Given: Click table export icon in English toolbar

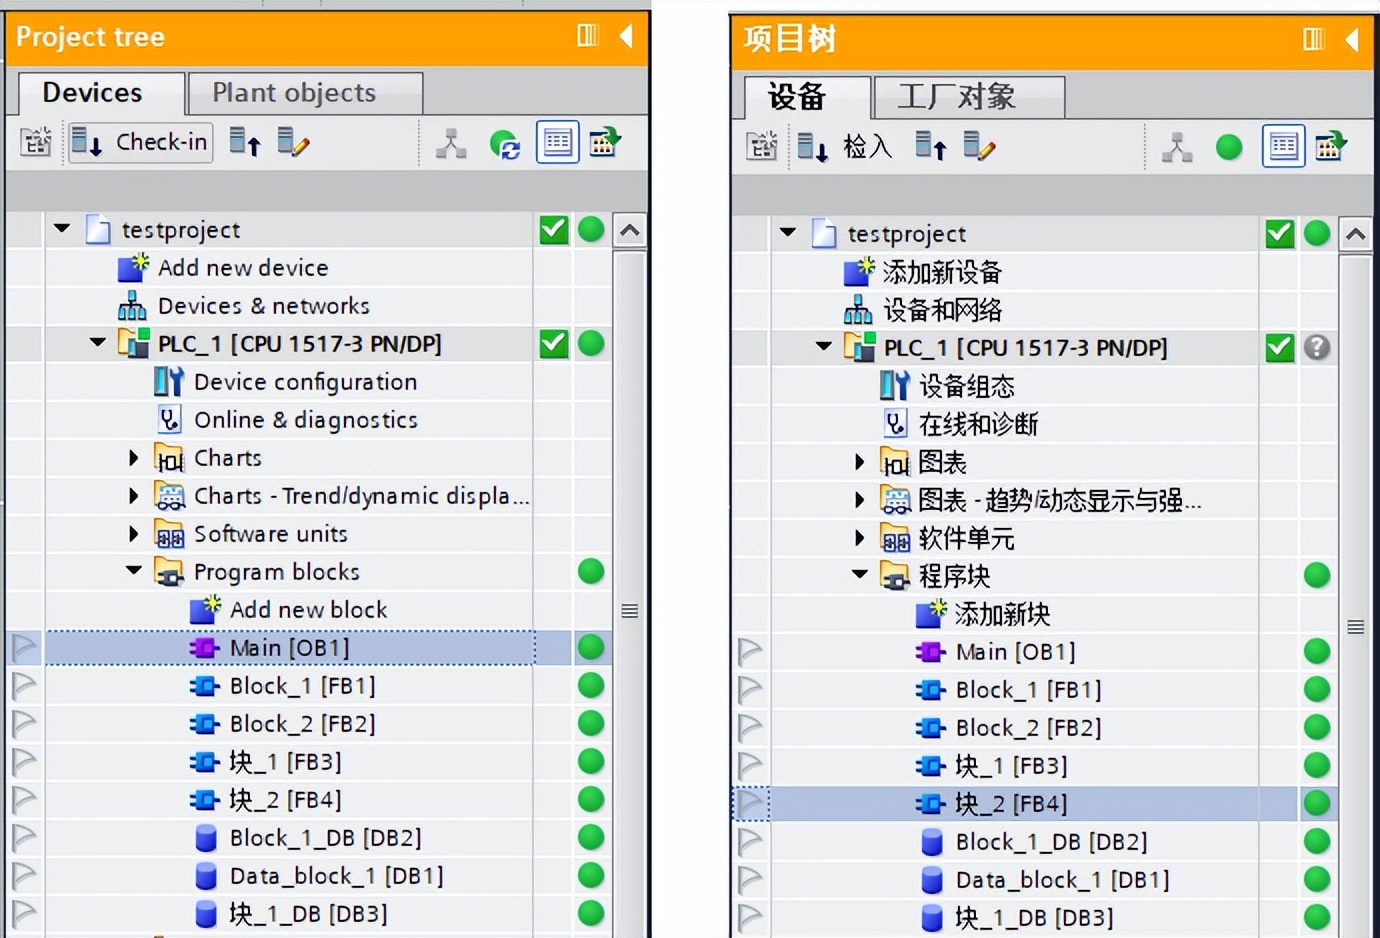Looking at the screenshot, I should pyautogui.click(x=605, y=142).
